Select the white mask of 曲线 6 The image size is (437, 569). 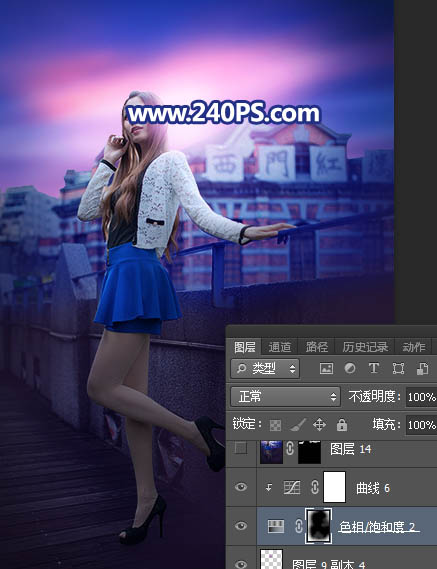334,487
